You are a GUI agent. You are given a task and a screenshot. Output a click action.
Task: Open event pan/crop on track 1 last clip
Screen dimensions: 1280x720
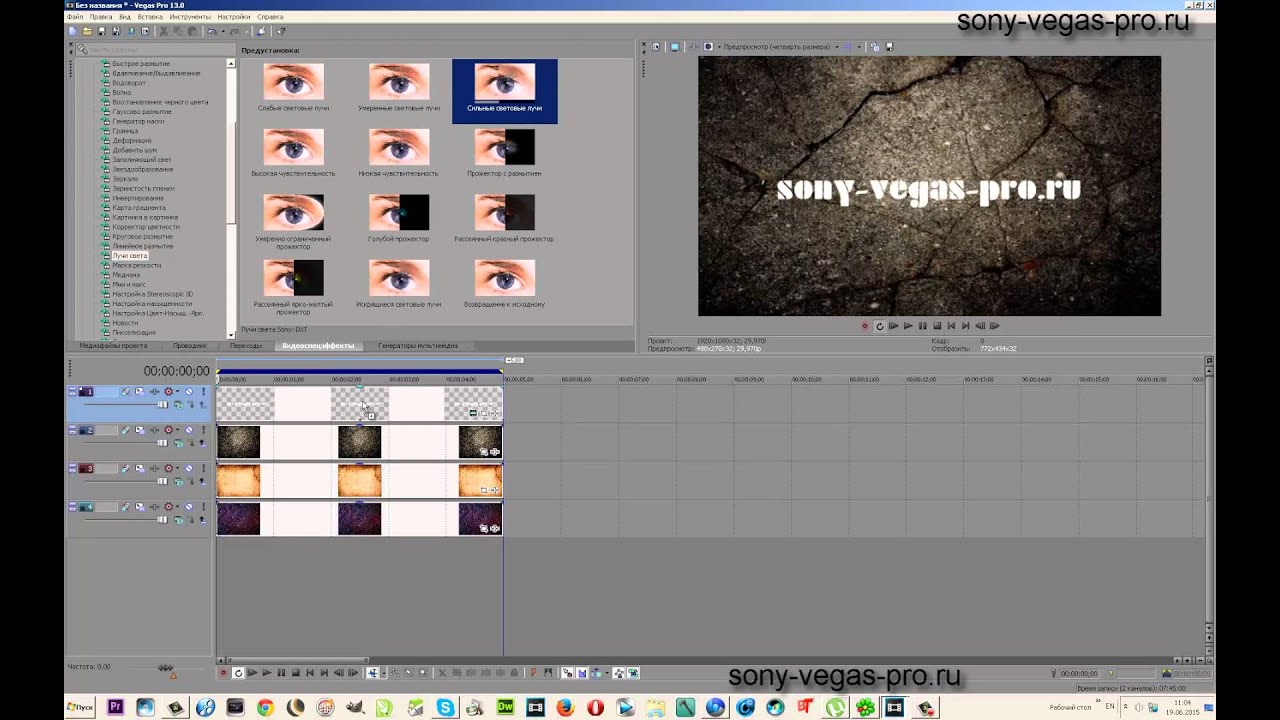click(x=484, y=413)
